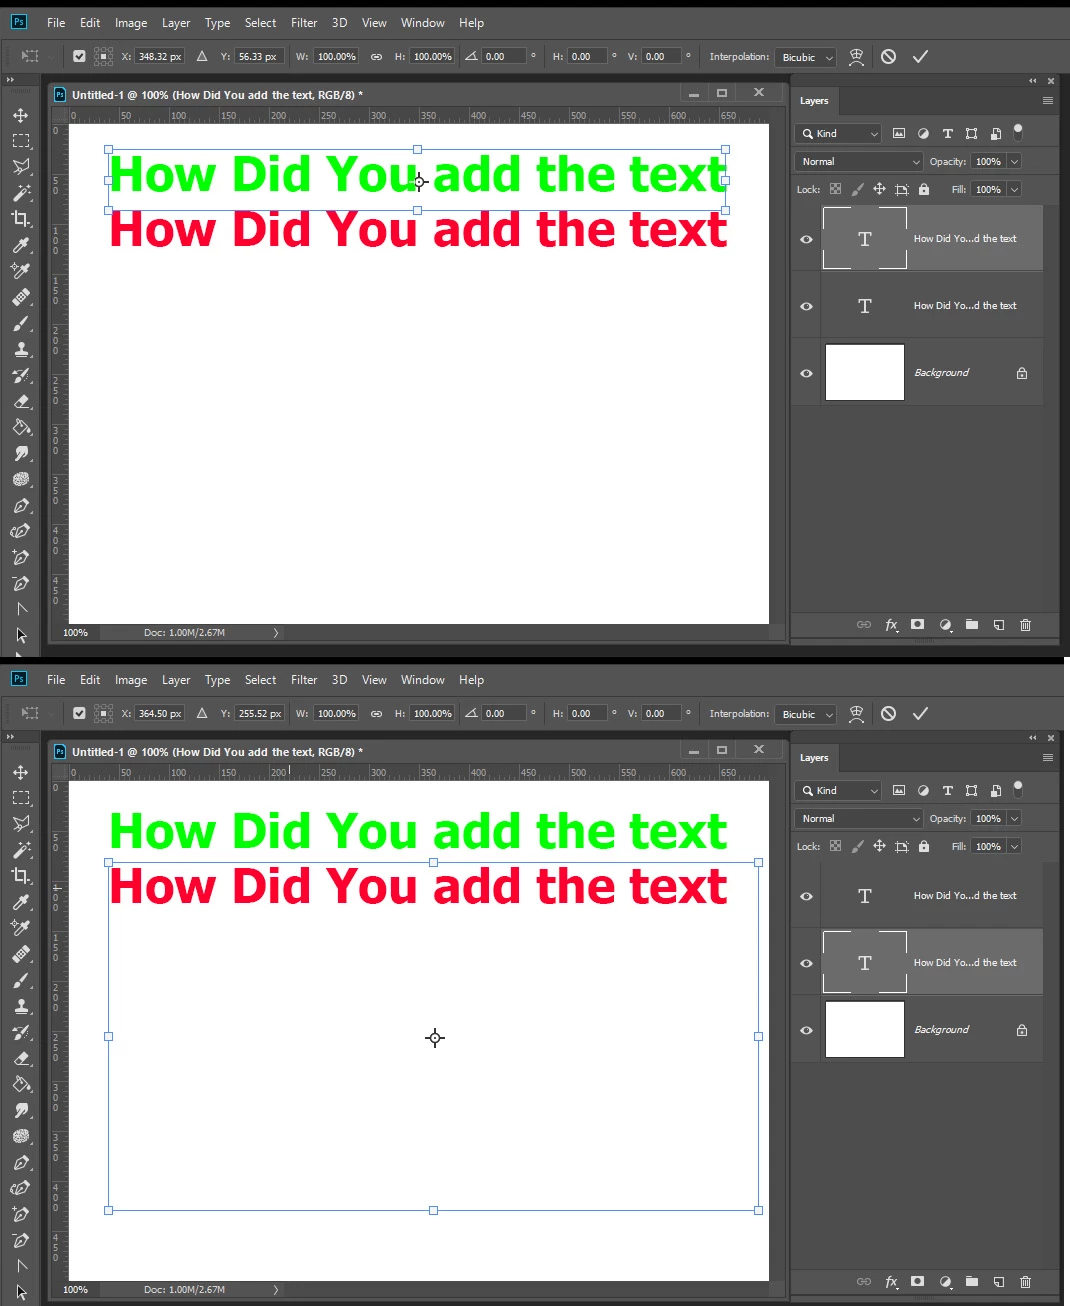Choose the Smudge tool in lower window

click(x=21, y=1110)
